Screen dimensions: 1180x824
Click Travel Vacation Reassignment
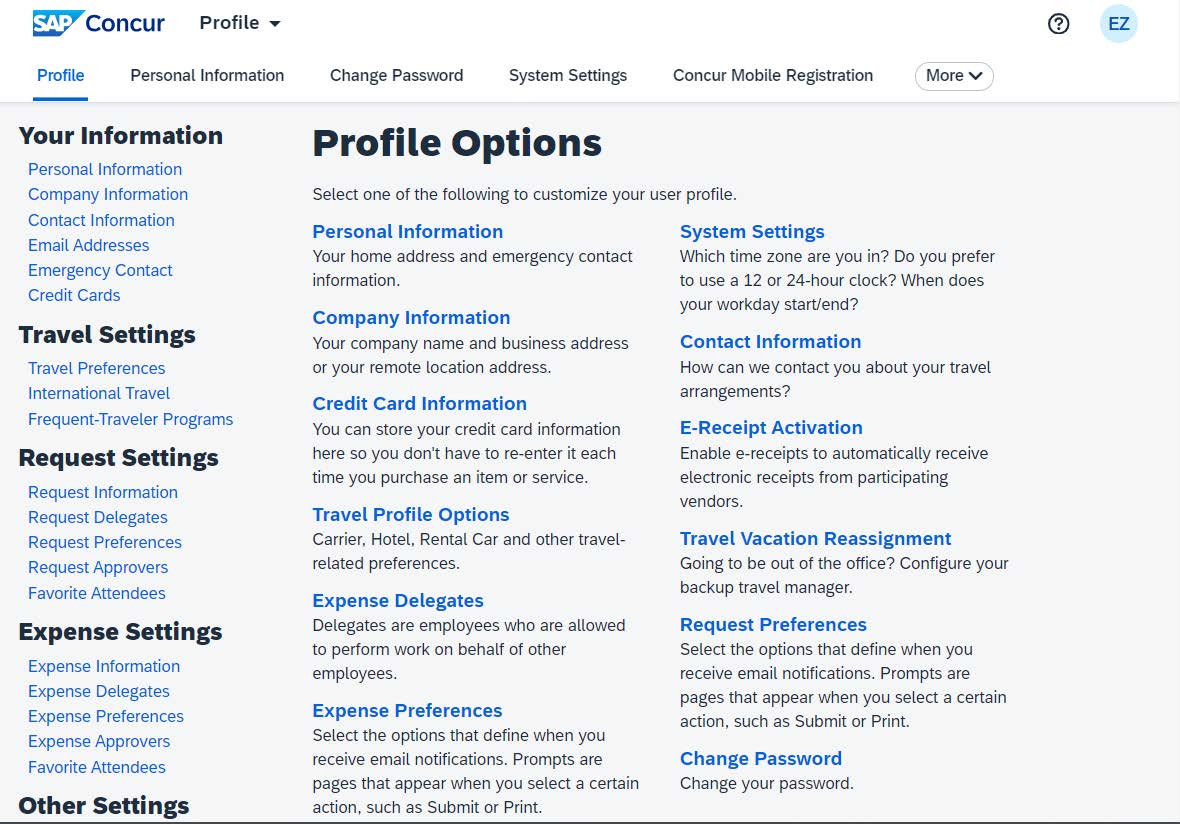click(815, 538)
